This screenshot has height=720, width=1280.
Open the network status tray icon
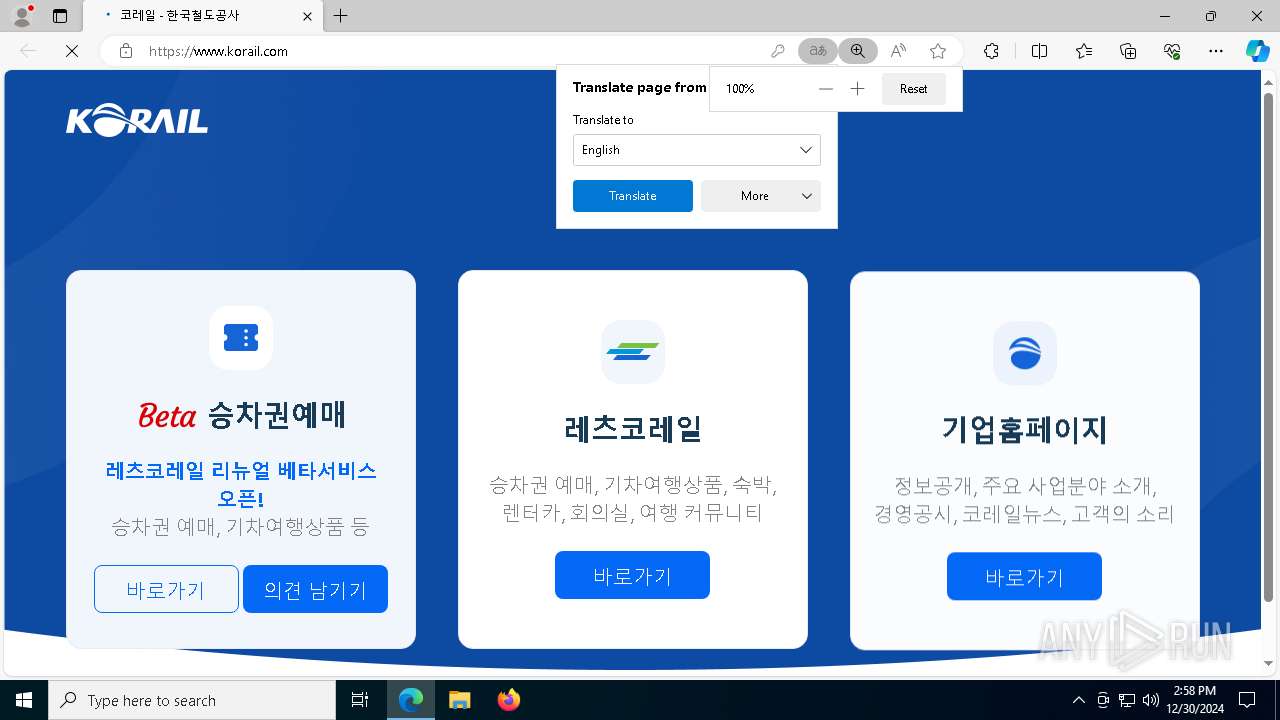pos(1127,700)
